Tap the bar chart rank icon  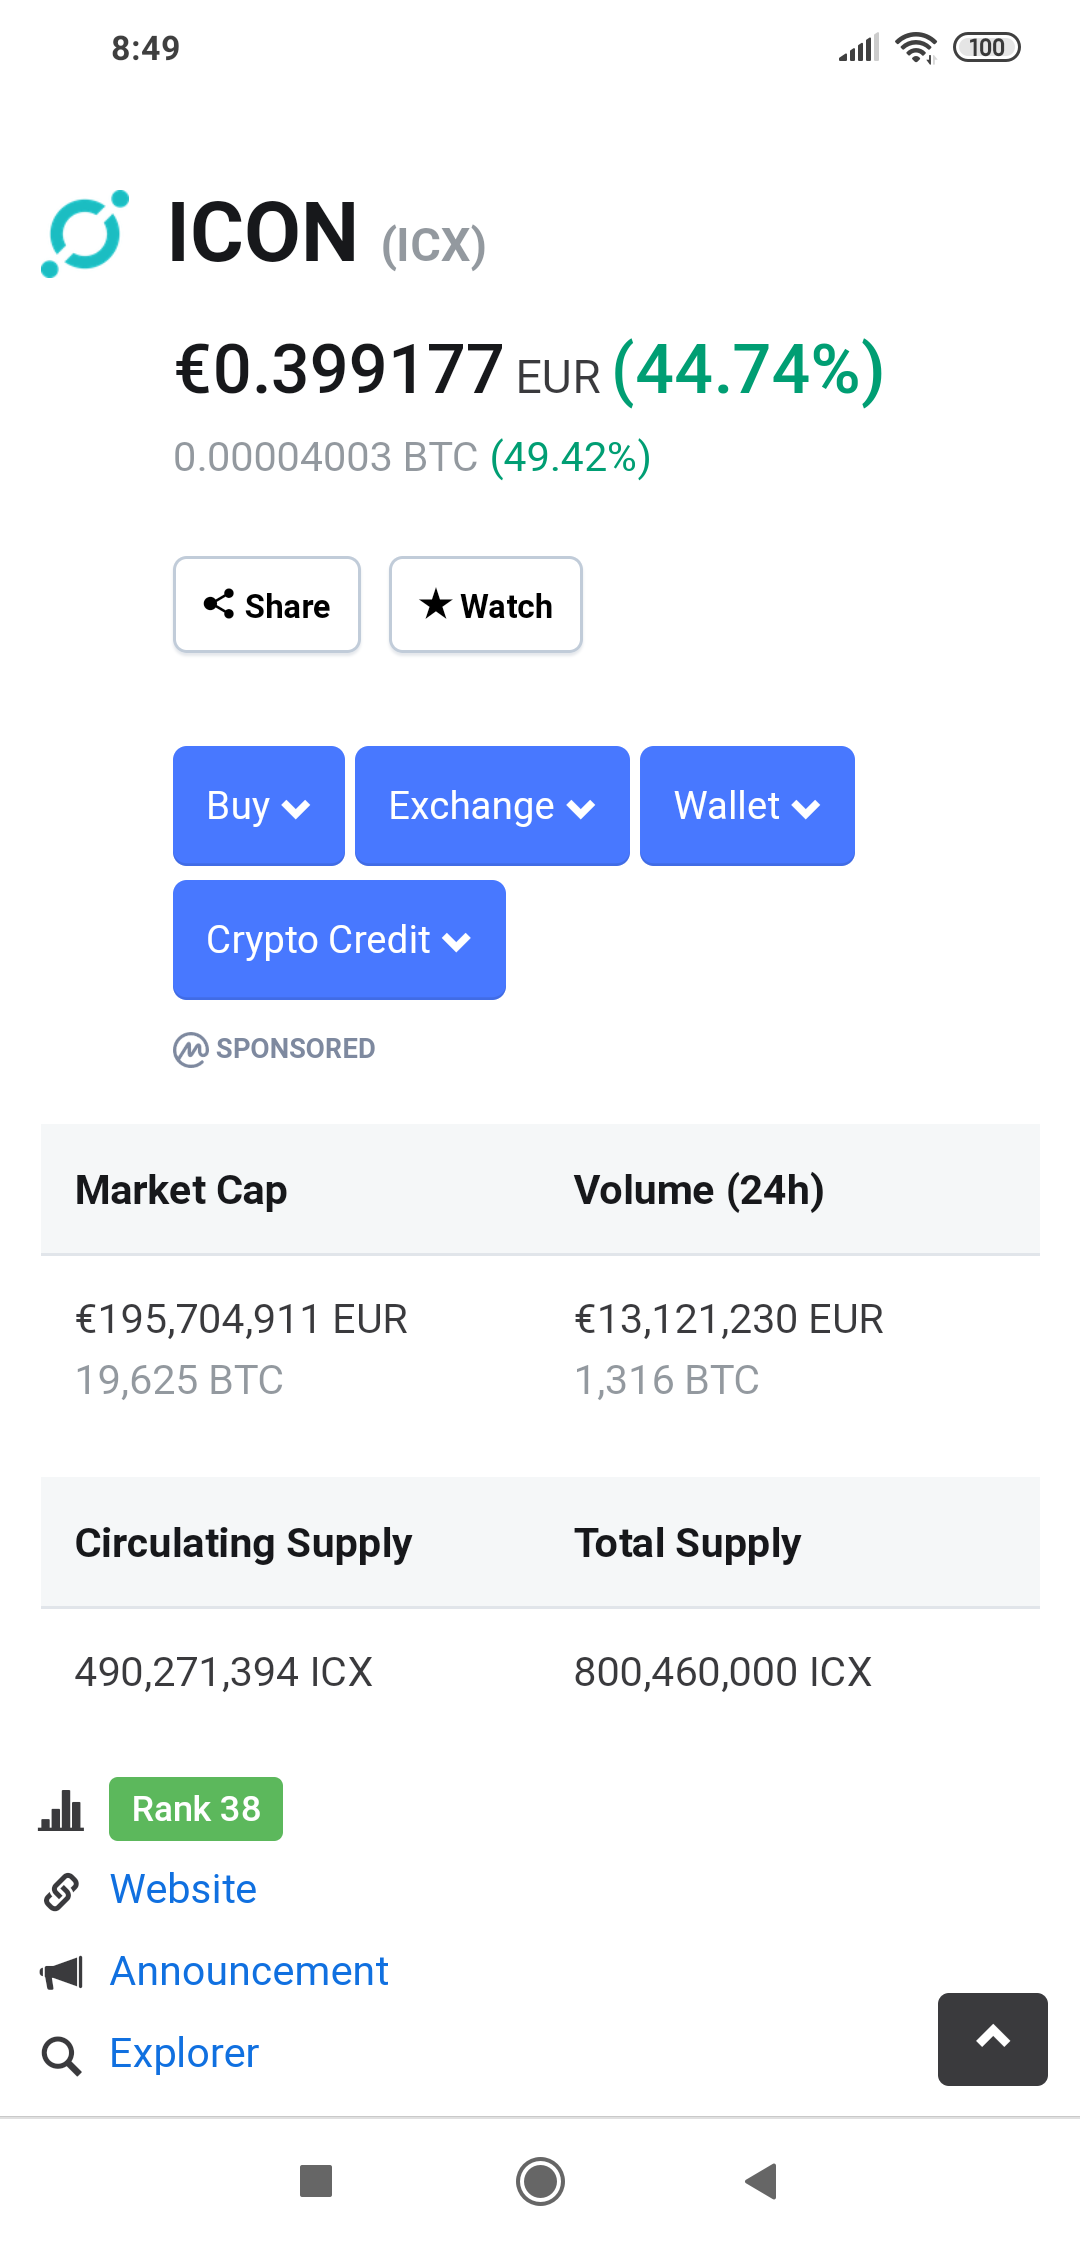(61, 1810)
